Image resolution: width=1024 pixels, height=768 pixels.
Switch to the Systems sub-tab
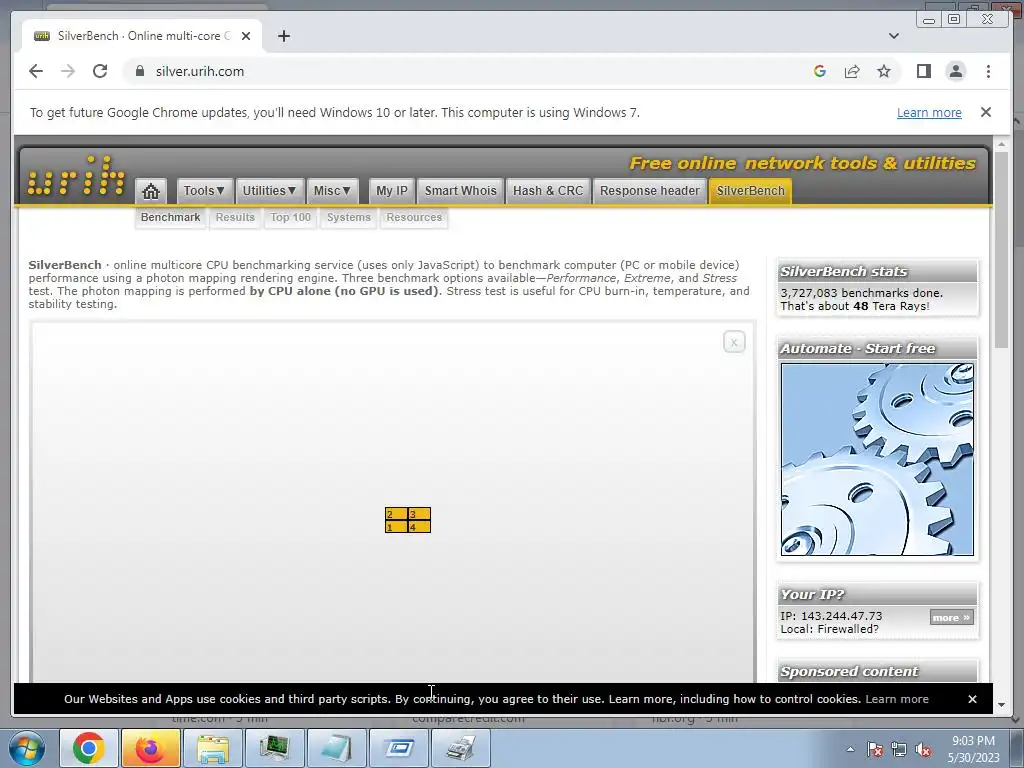(x=349, y=217)
